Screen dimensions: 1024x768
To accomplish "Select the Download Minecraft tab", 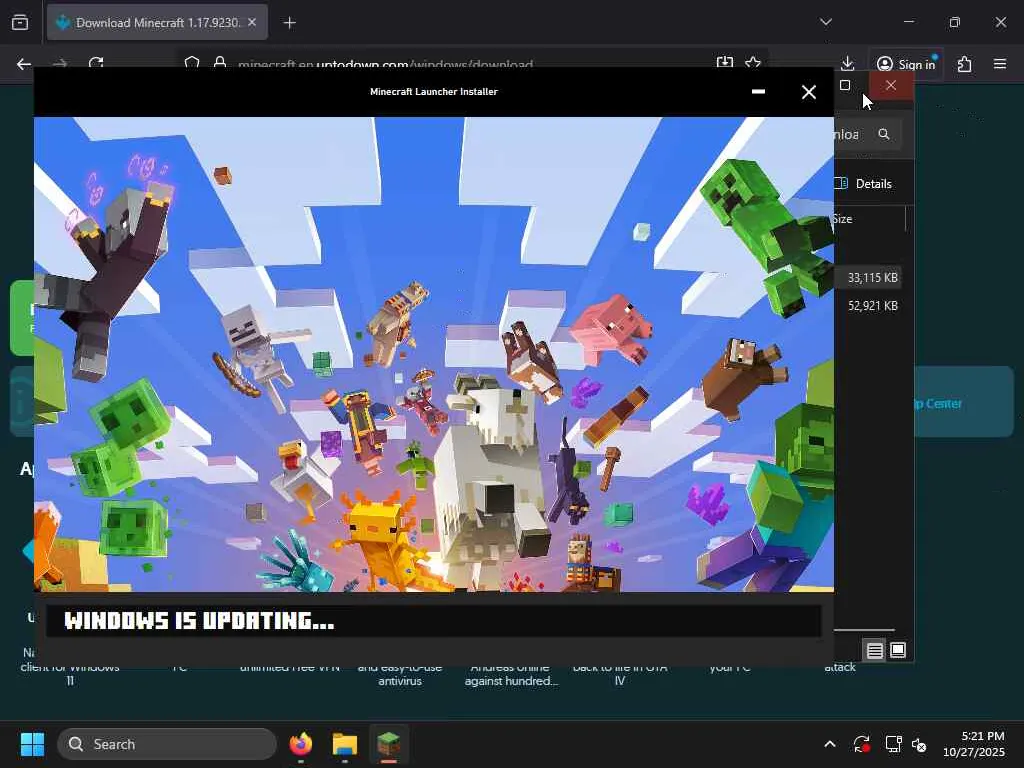I will coord(157,23).
